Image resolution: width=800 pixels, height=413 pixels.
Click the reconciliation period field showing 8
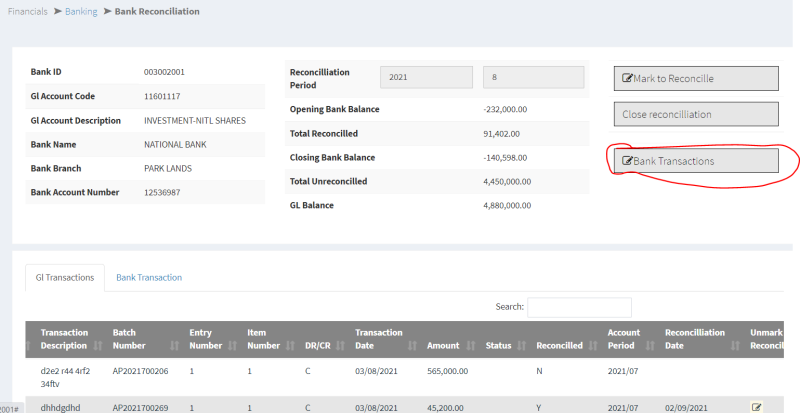533,77
